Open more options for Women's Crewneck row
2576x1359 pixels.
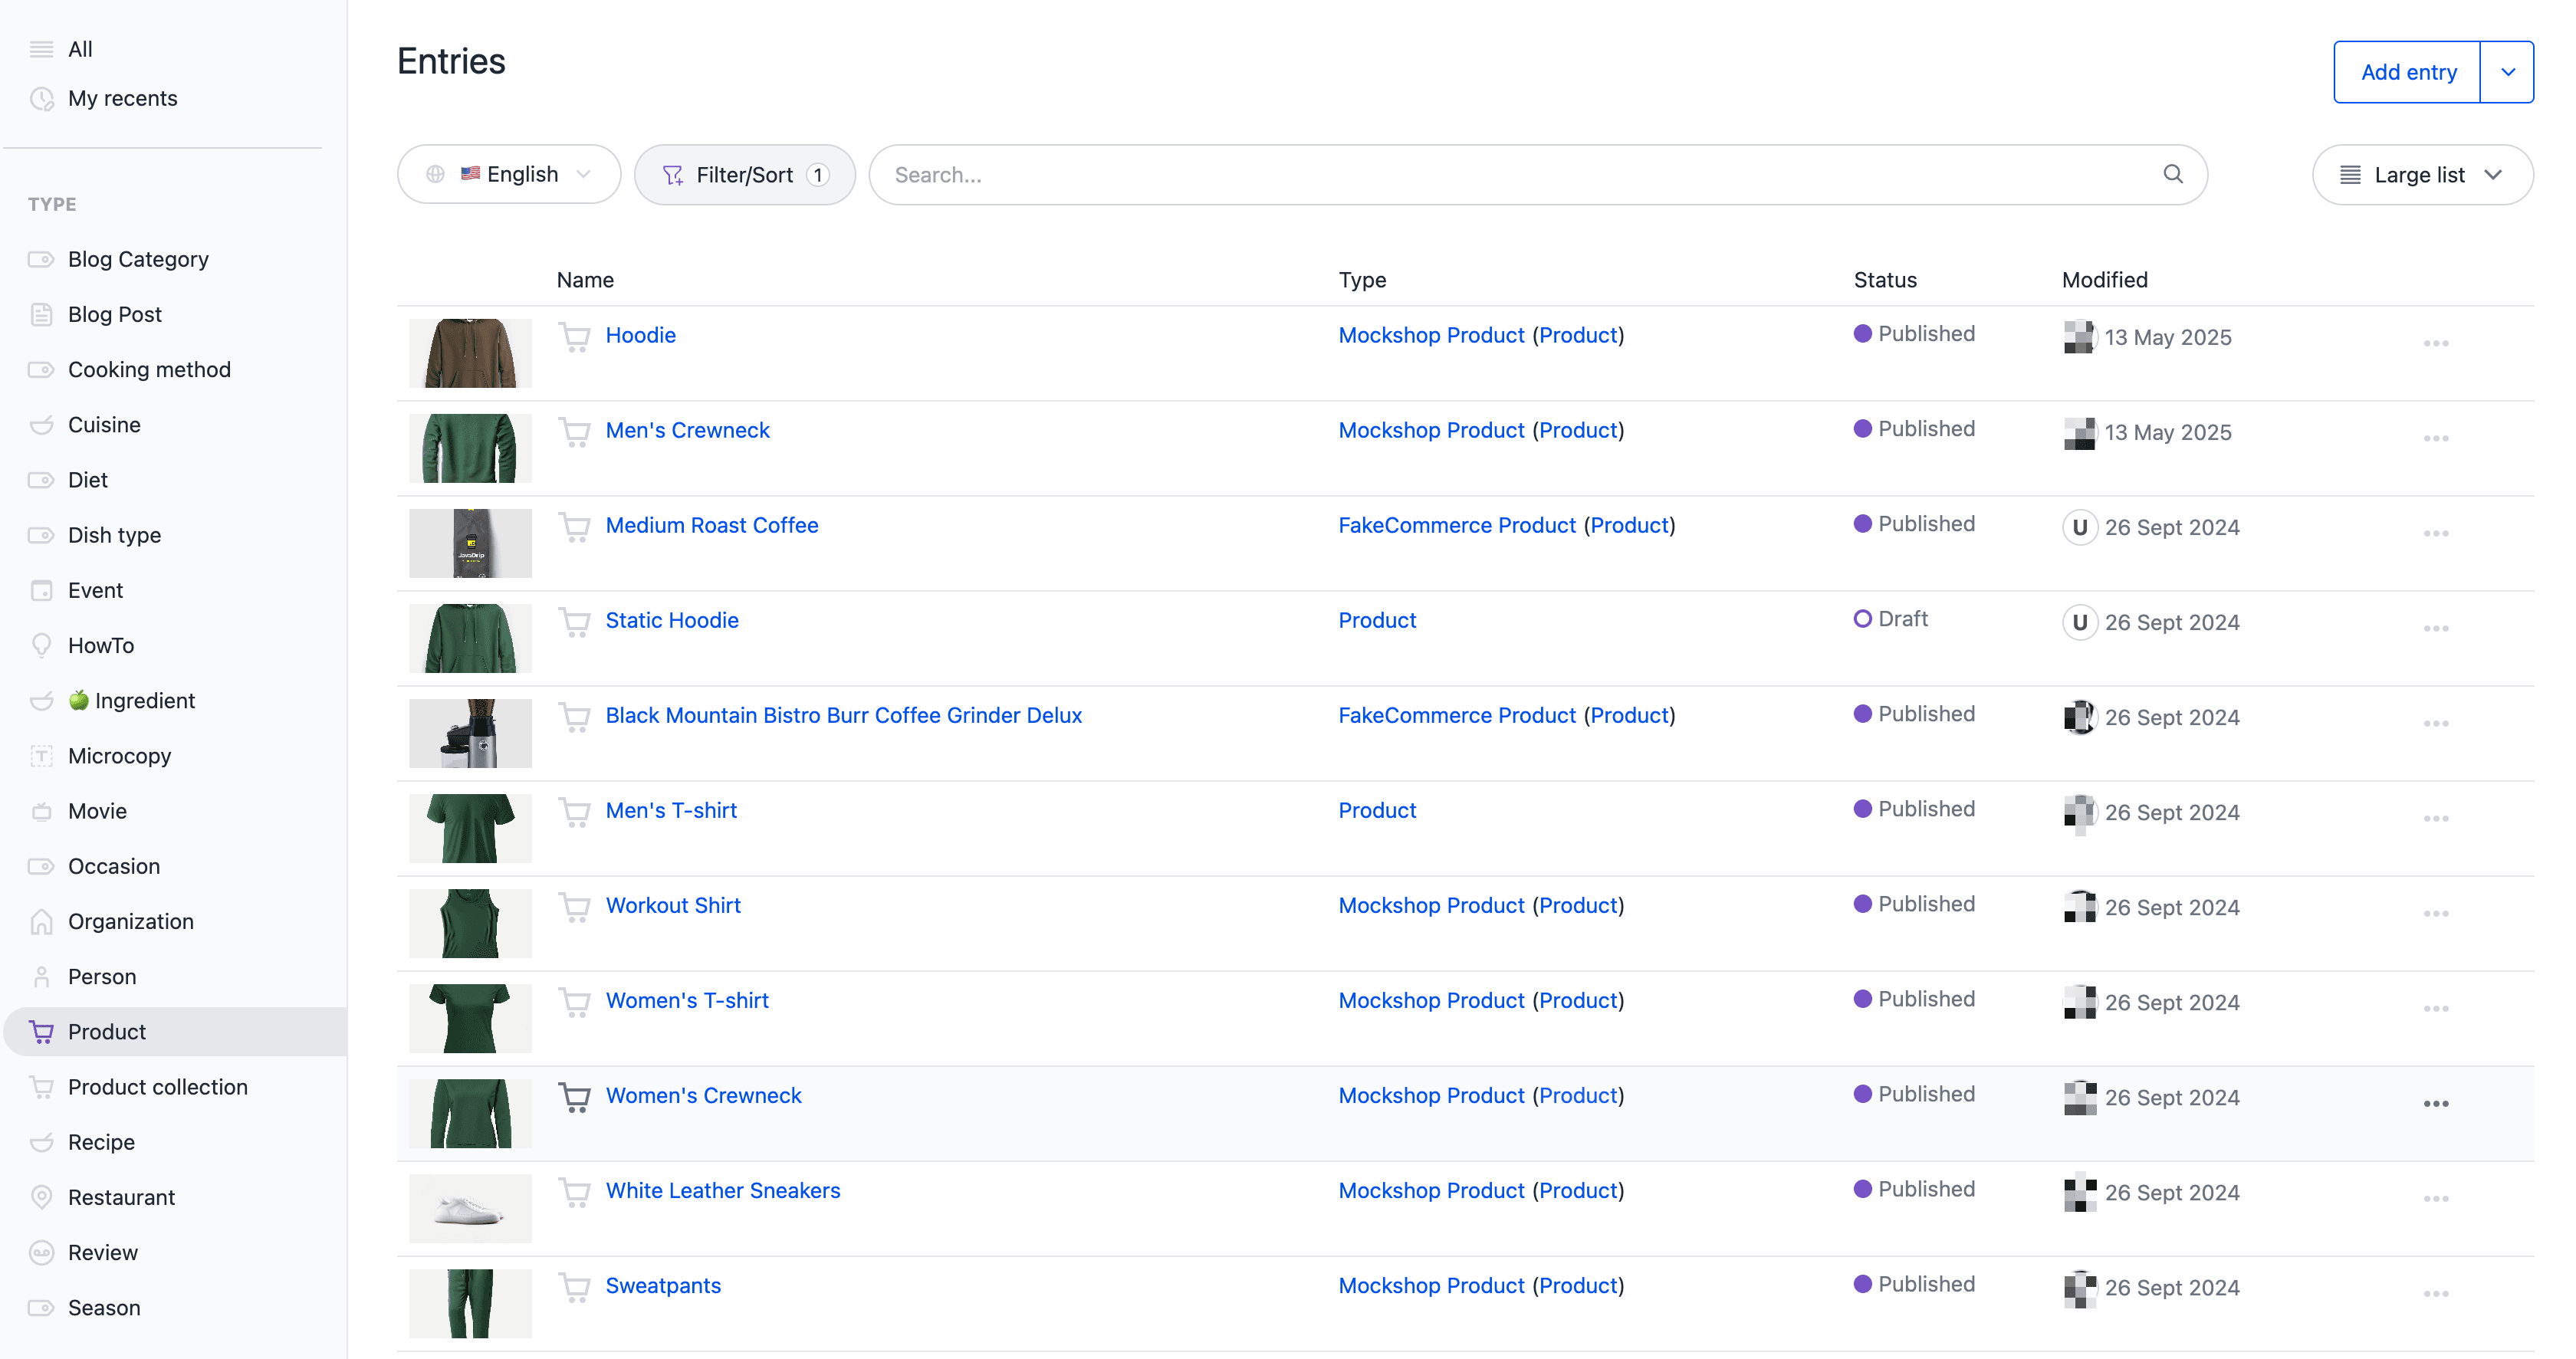tap(2435, 1103)
